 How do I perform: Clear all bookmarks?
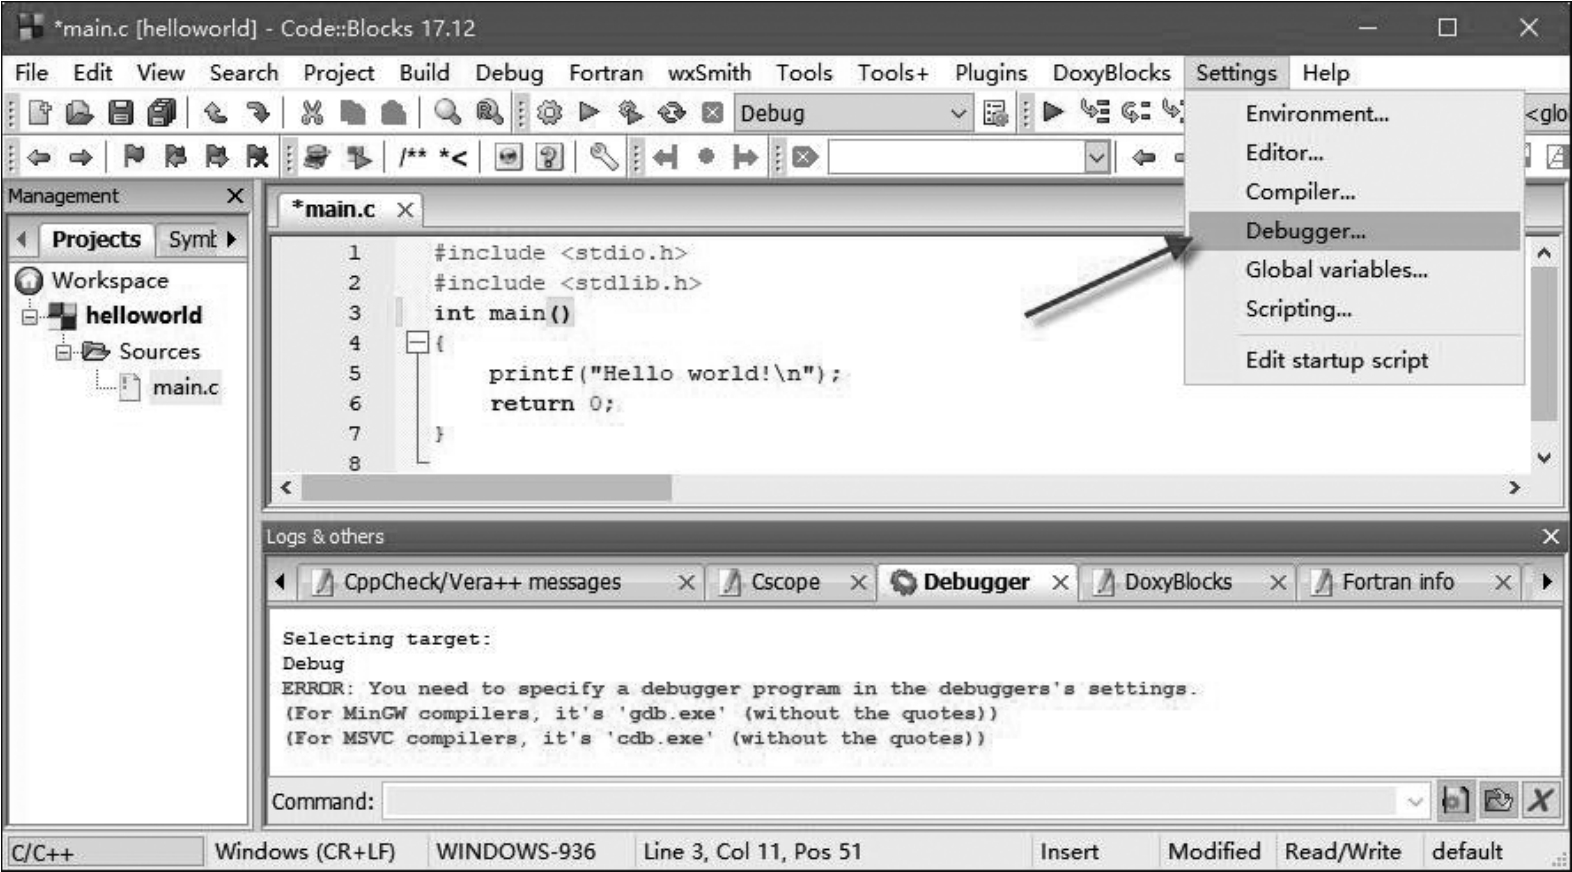click(x=258, y=156)
